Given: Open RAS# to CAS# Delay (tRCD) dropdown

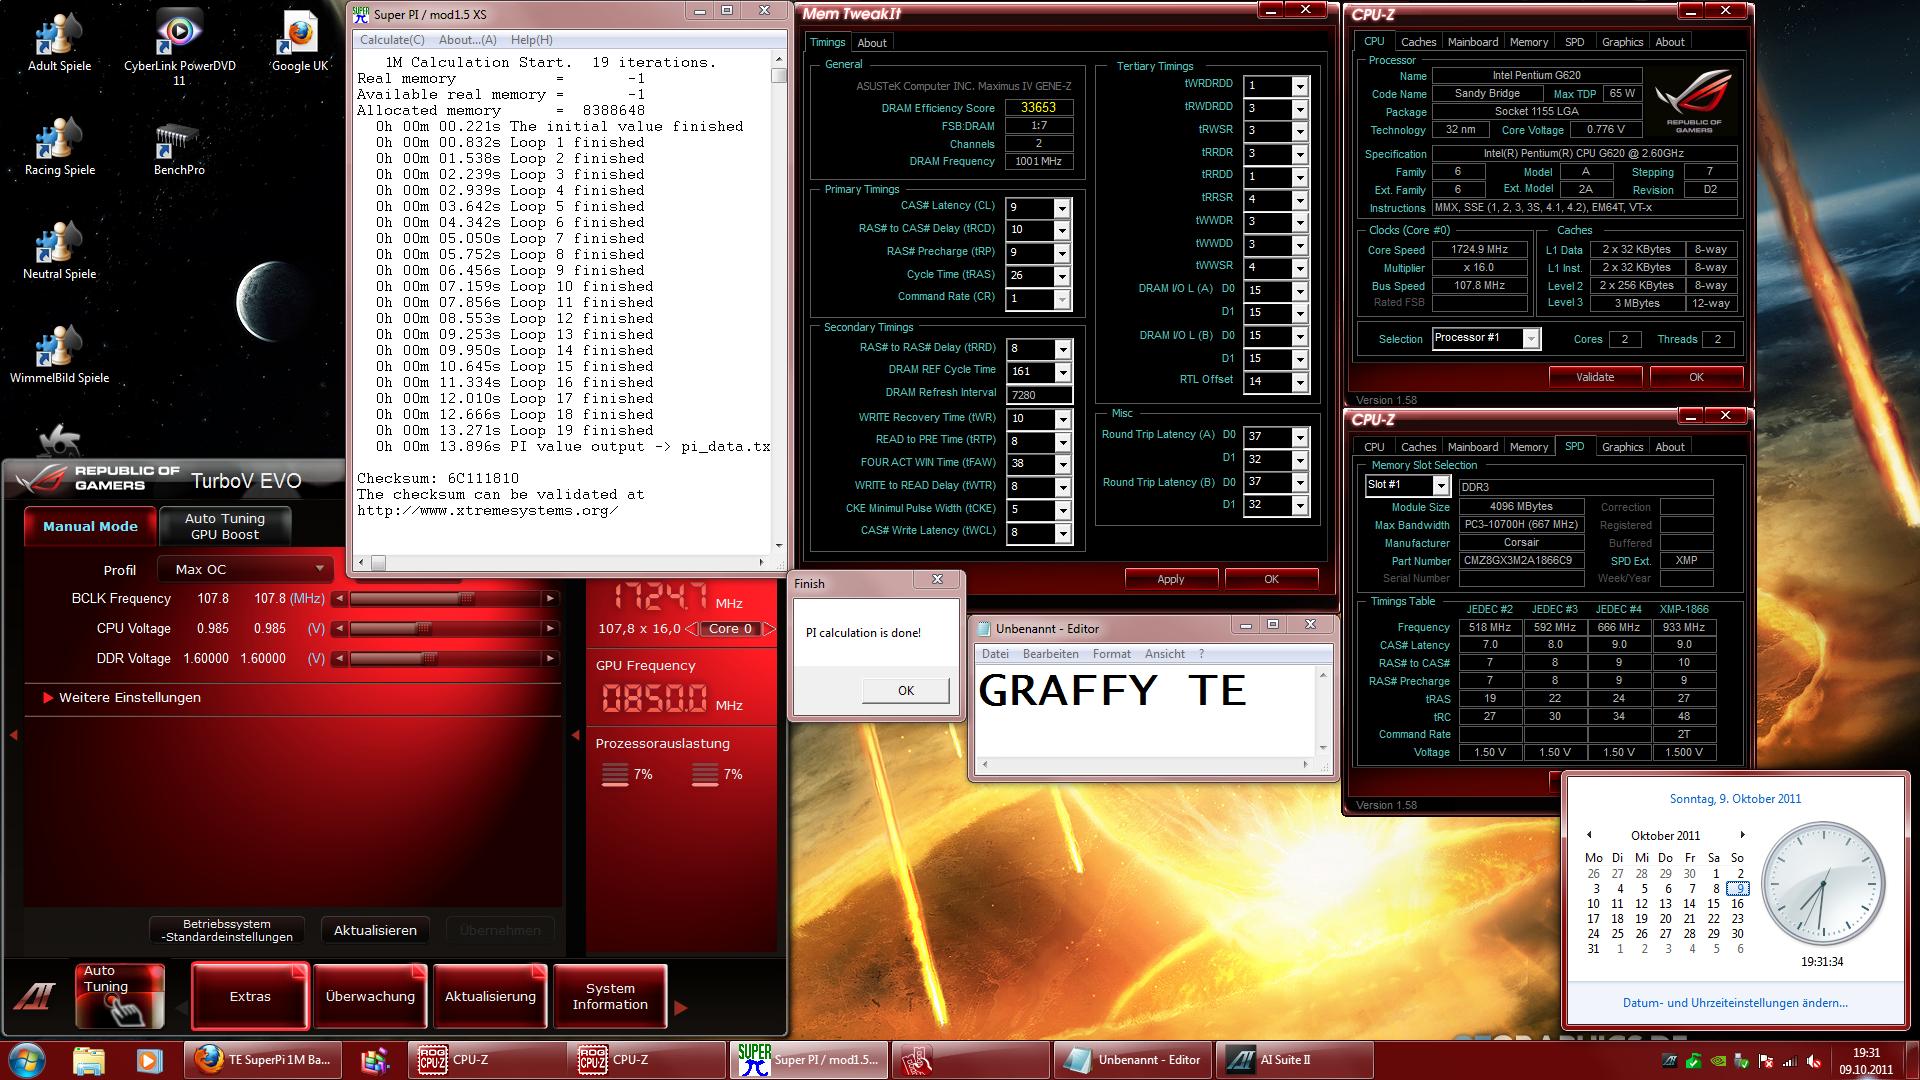Looking at the screenshot, I should click(1062, 230).
